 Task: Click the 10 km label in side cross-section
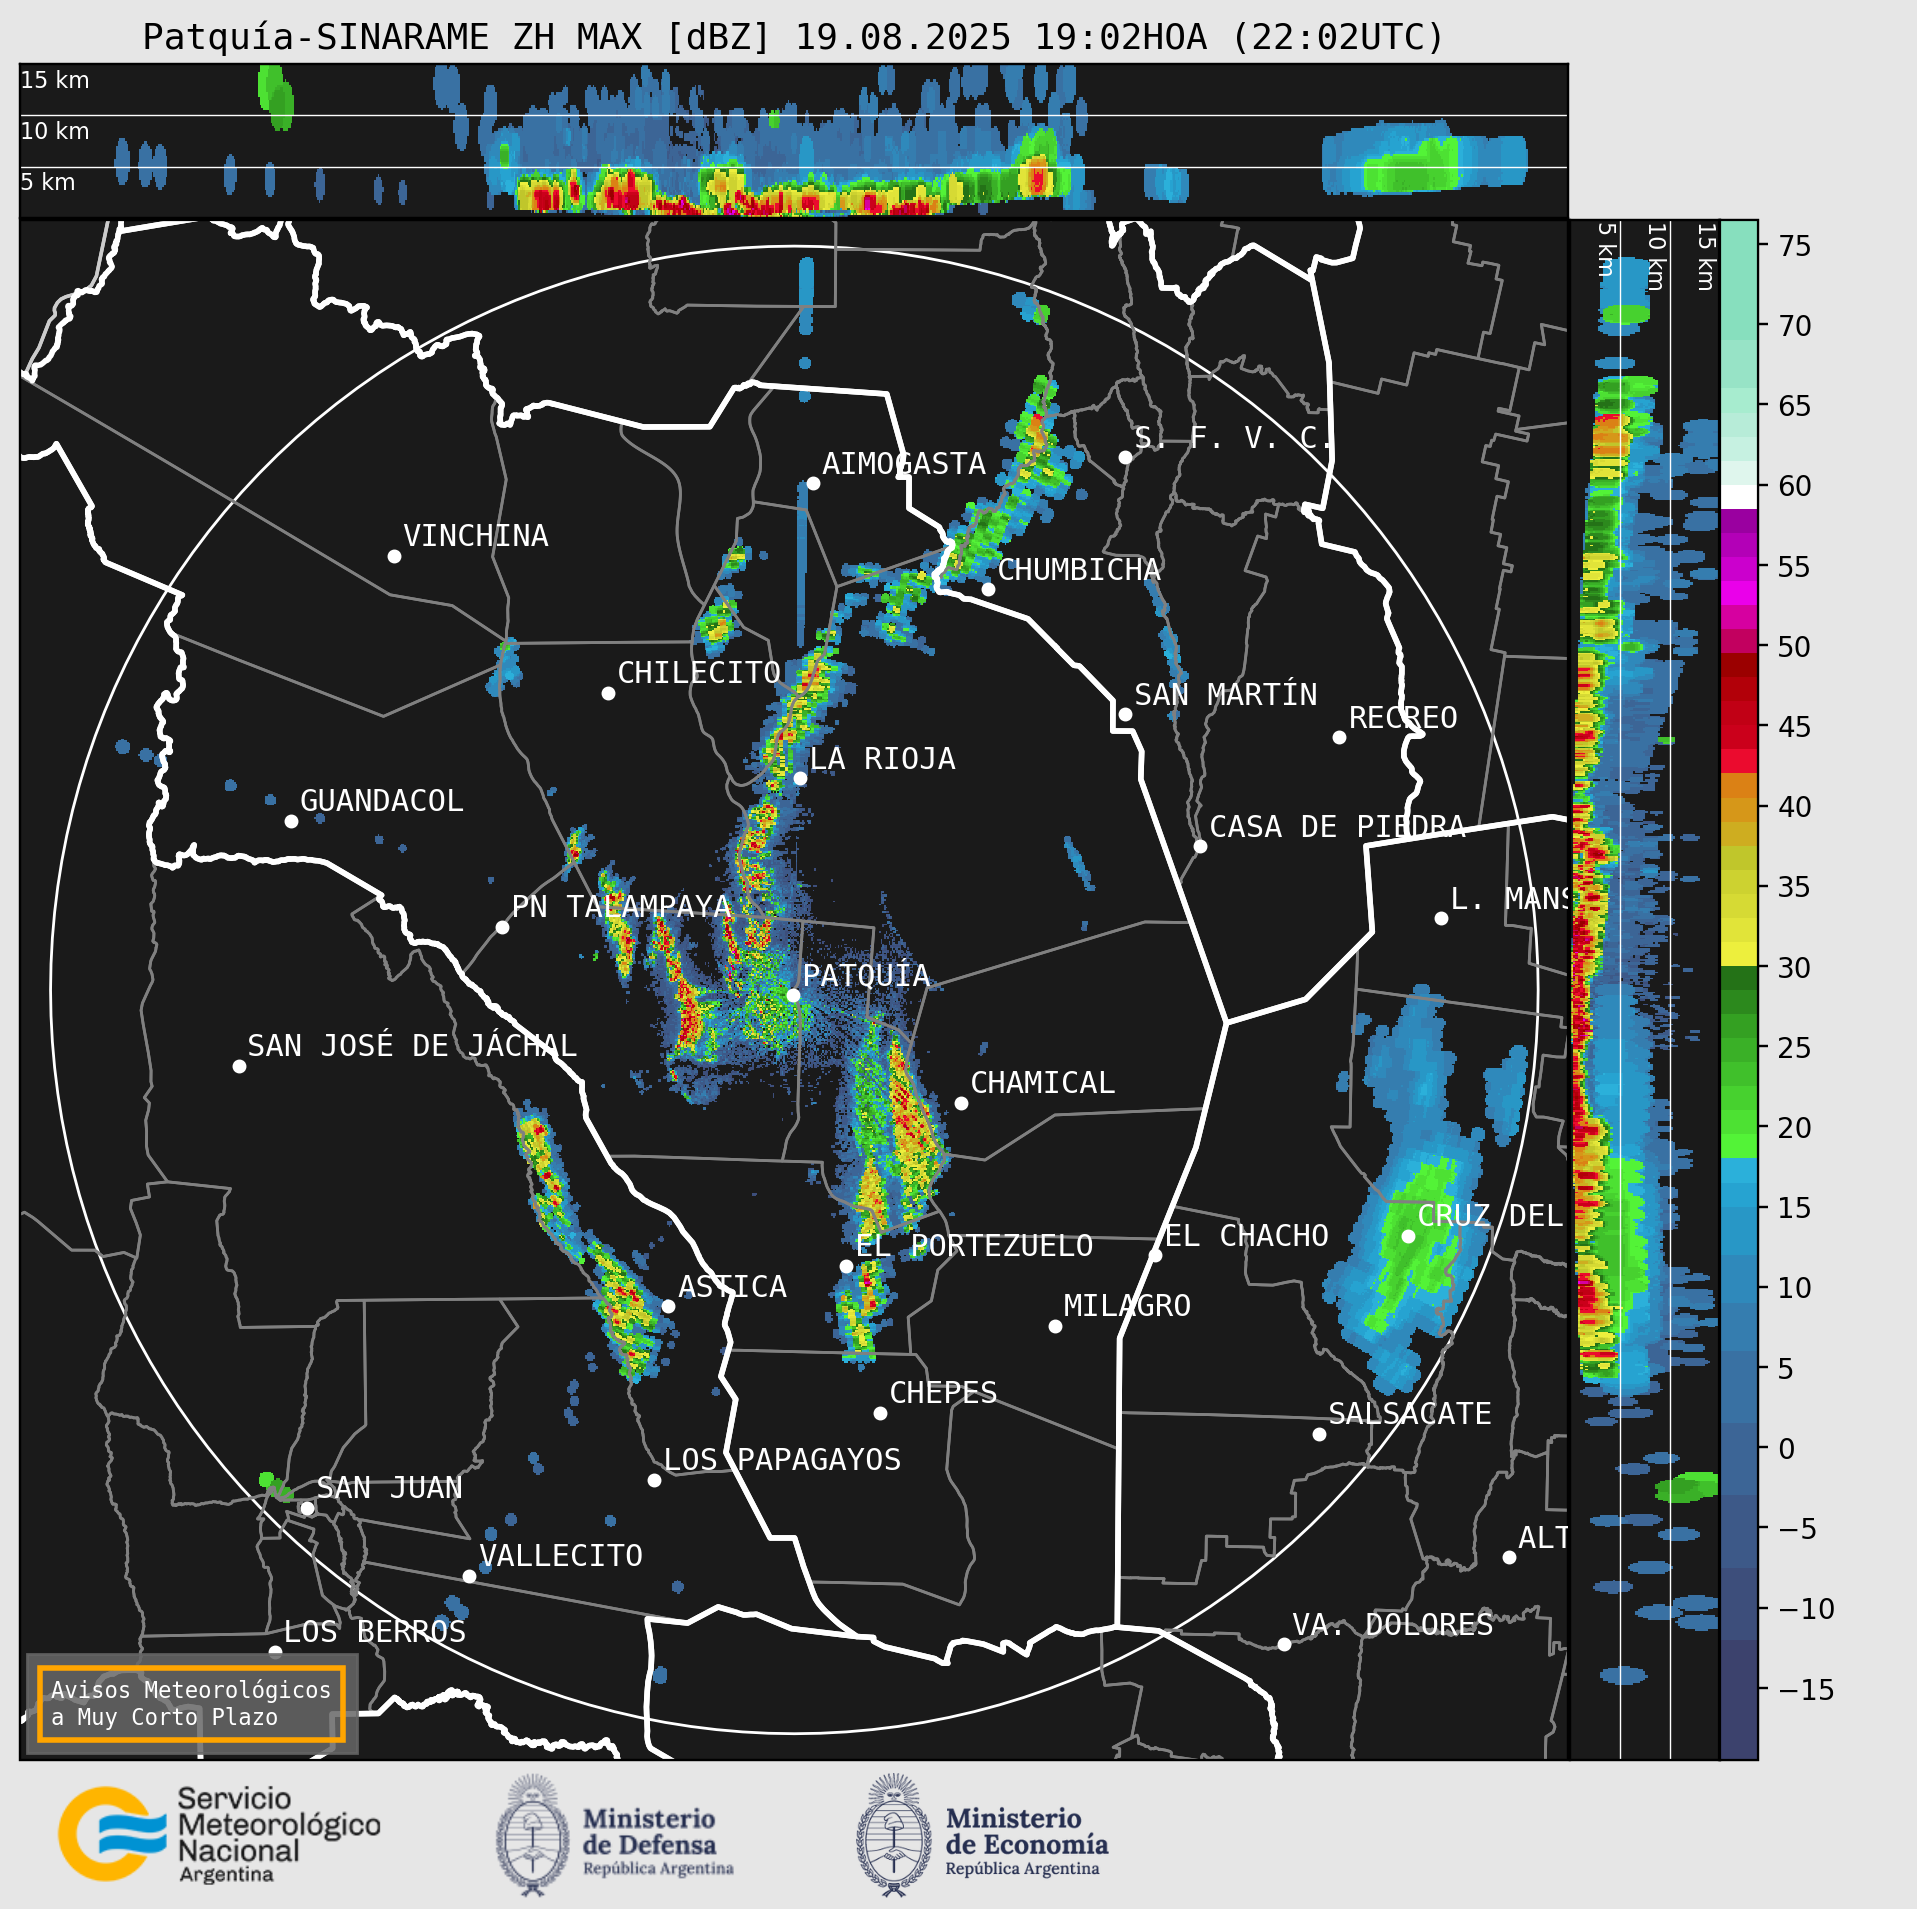click(1656, 257)
